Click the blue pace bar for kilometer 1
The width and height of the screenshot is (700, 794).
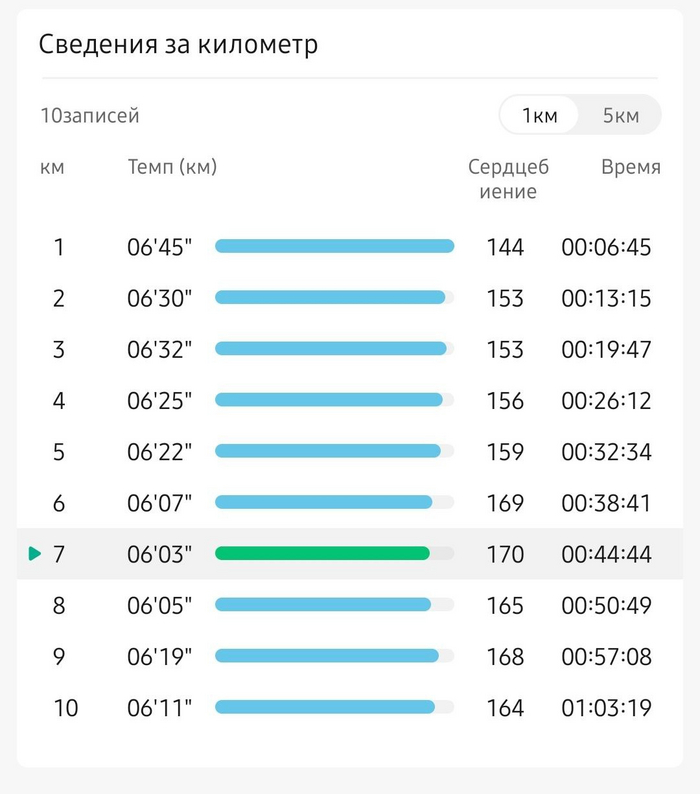point(334,246)
